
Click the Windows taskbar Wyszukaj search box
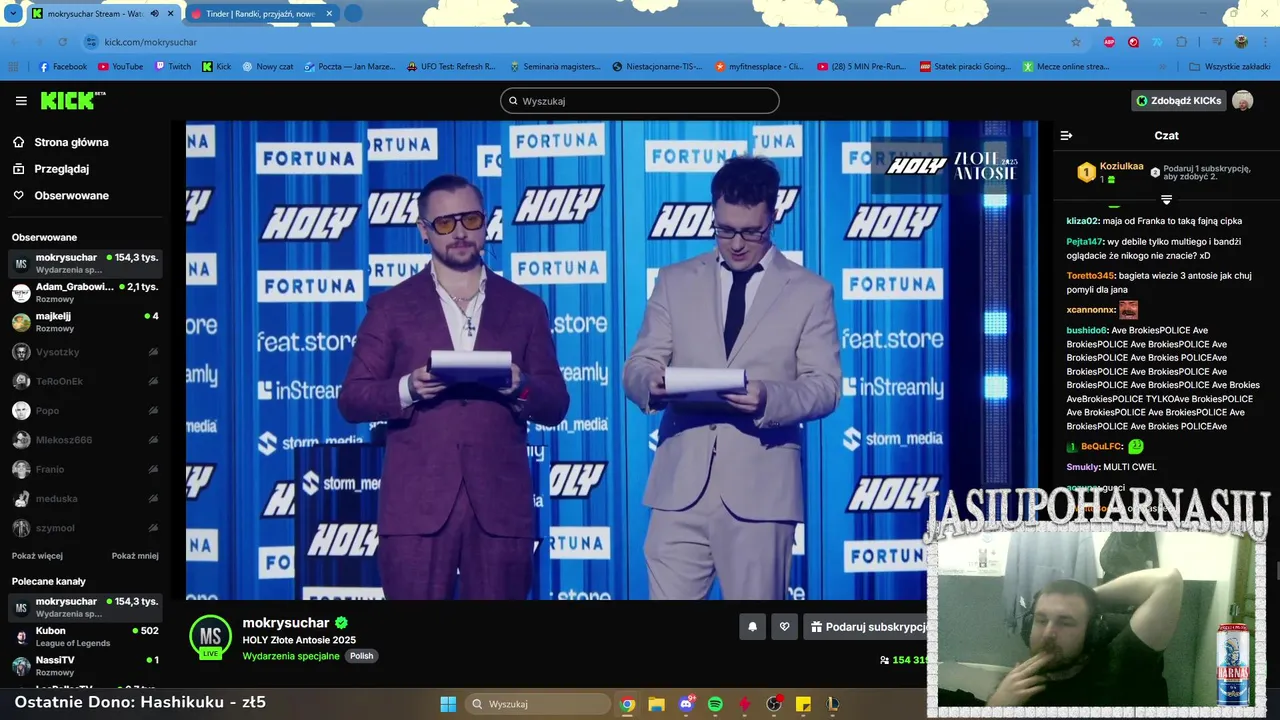pyautogui.click(x=540, y=704)
